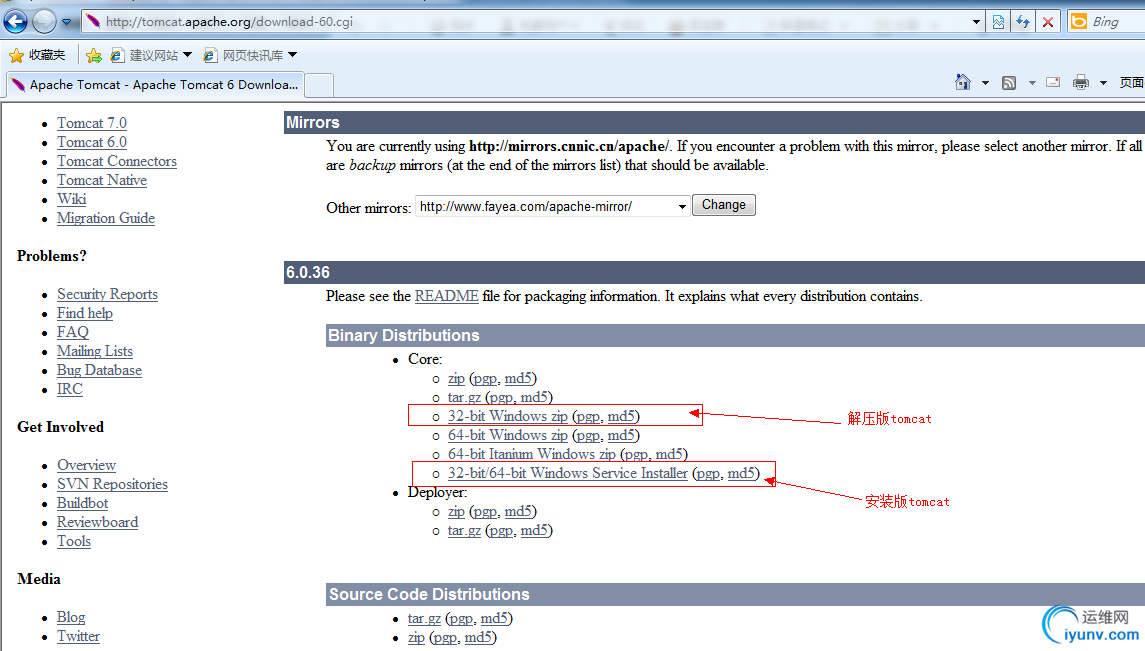Click the RSS feeds icon
The height and width of the screenshot is (651, 1145).
coord(1009,82)
